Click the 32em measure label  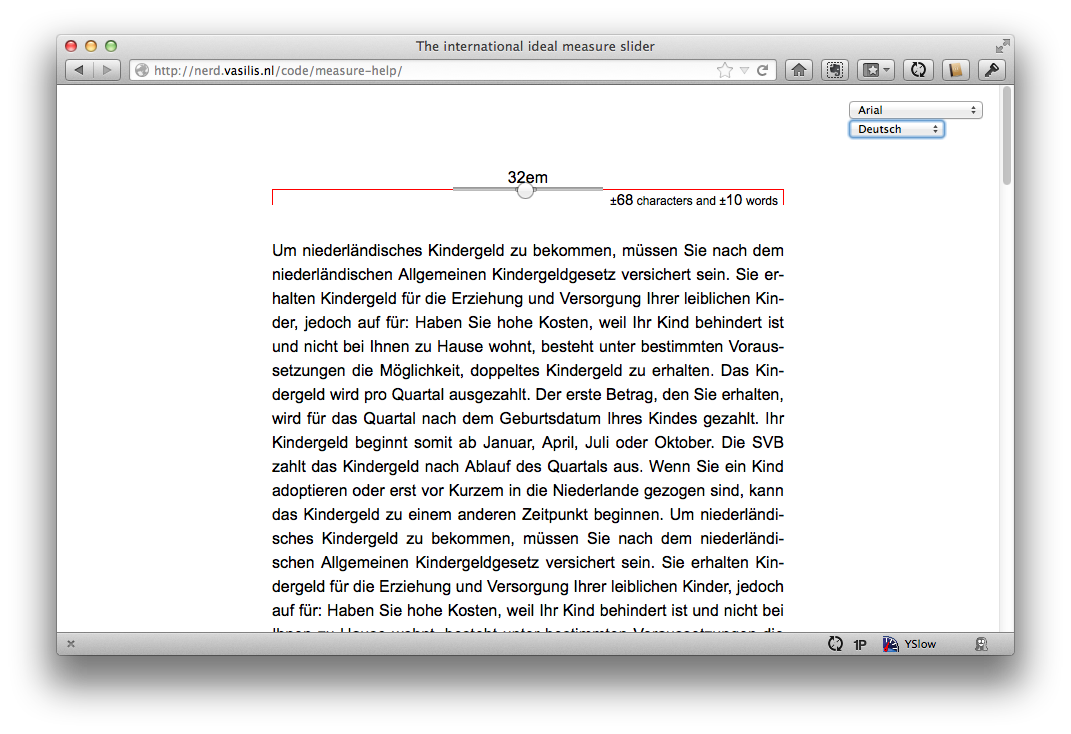pos(527,177)
